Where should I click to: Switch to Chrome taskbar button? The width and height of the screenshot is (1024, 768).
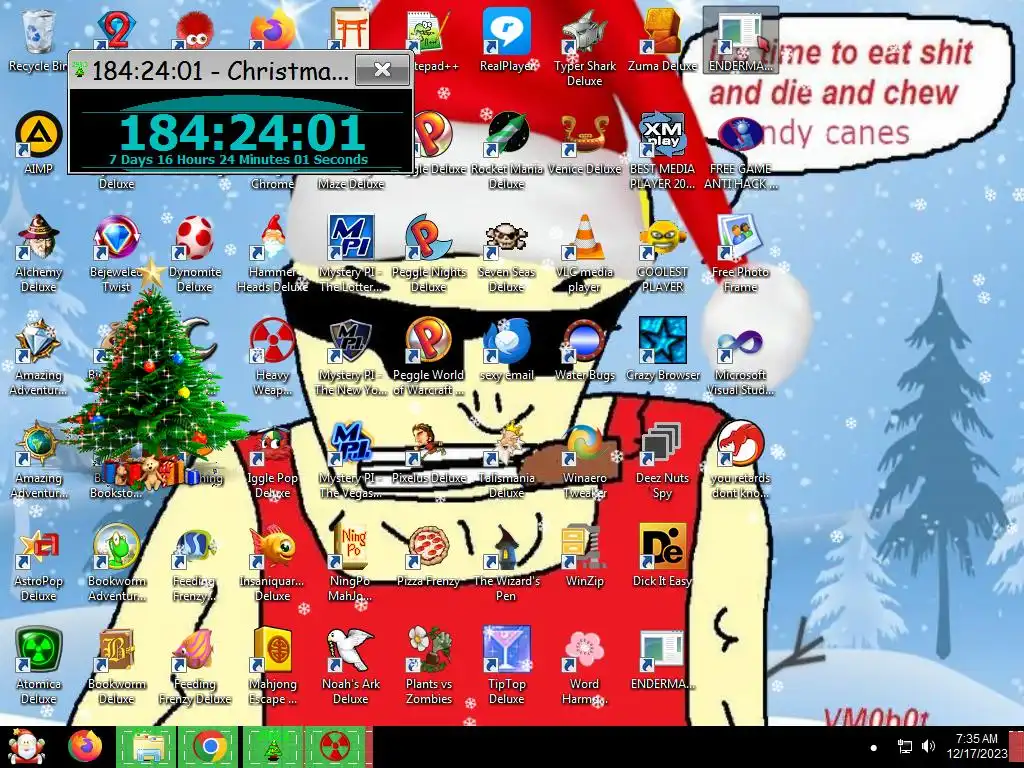(209, 746)
